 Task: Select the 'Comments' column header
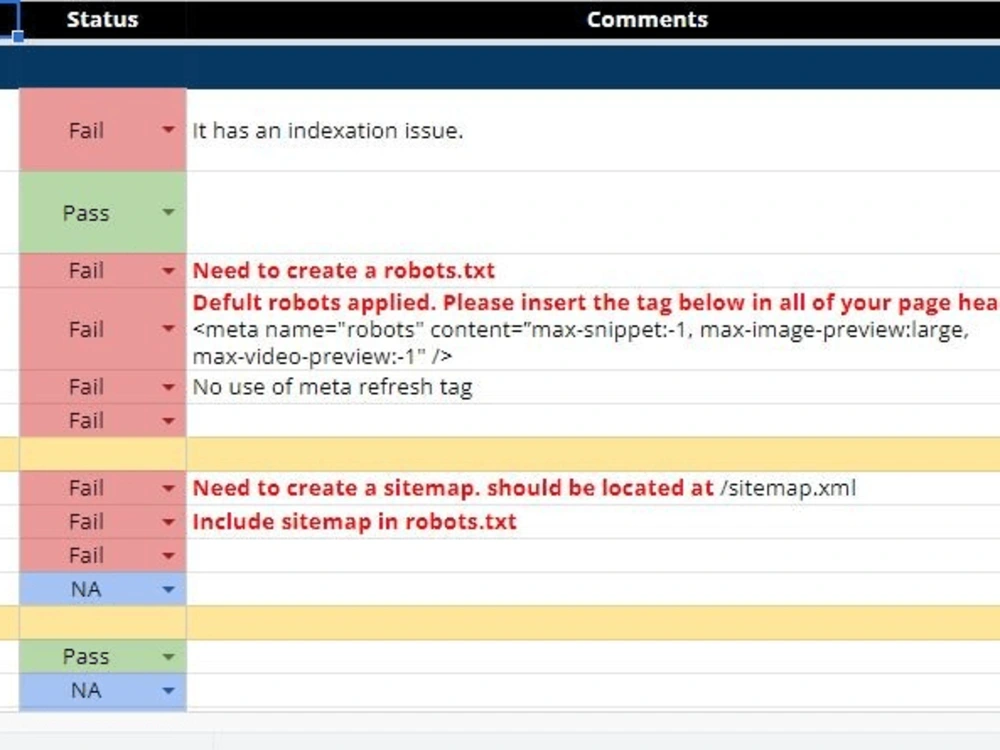pos(647,20)
